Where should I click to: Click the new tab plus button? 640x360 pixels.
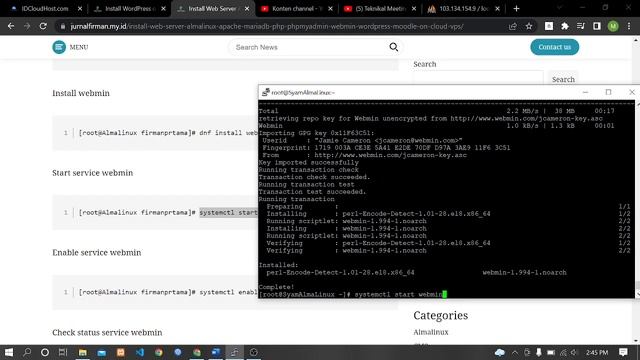[x=516, y=9]
